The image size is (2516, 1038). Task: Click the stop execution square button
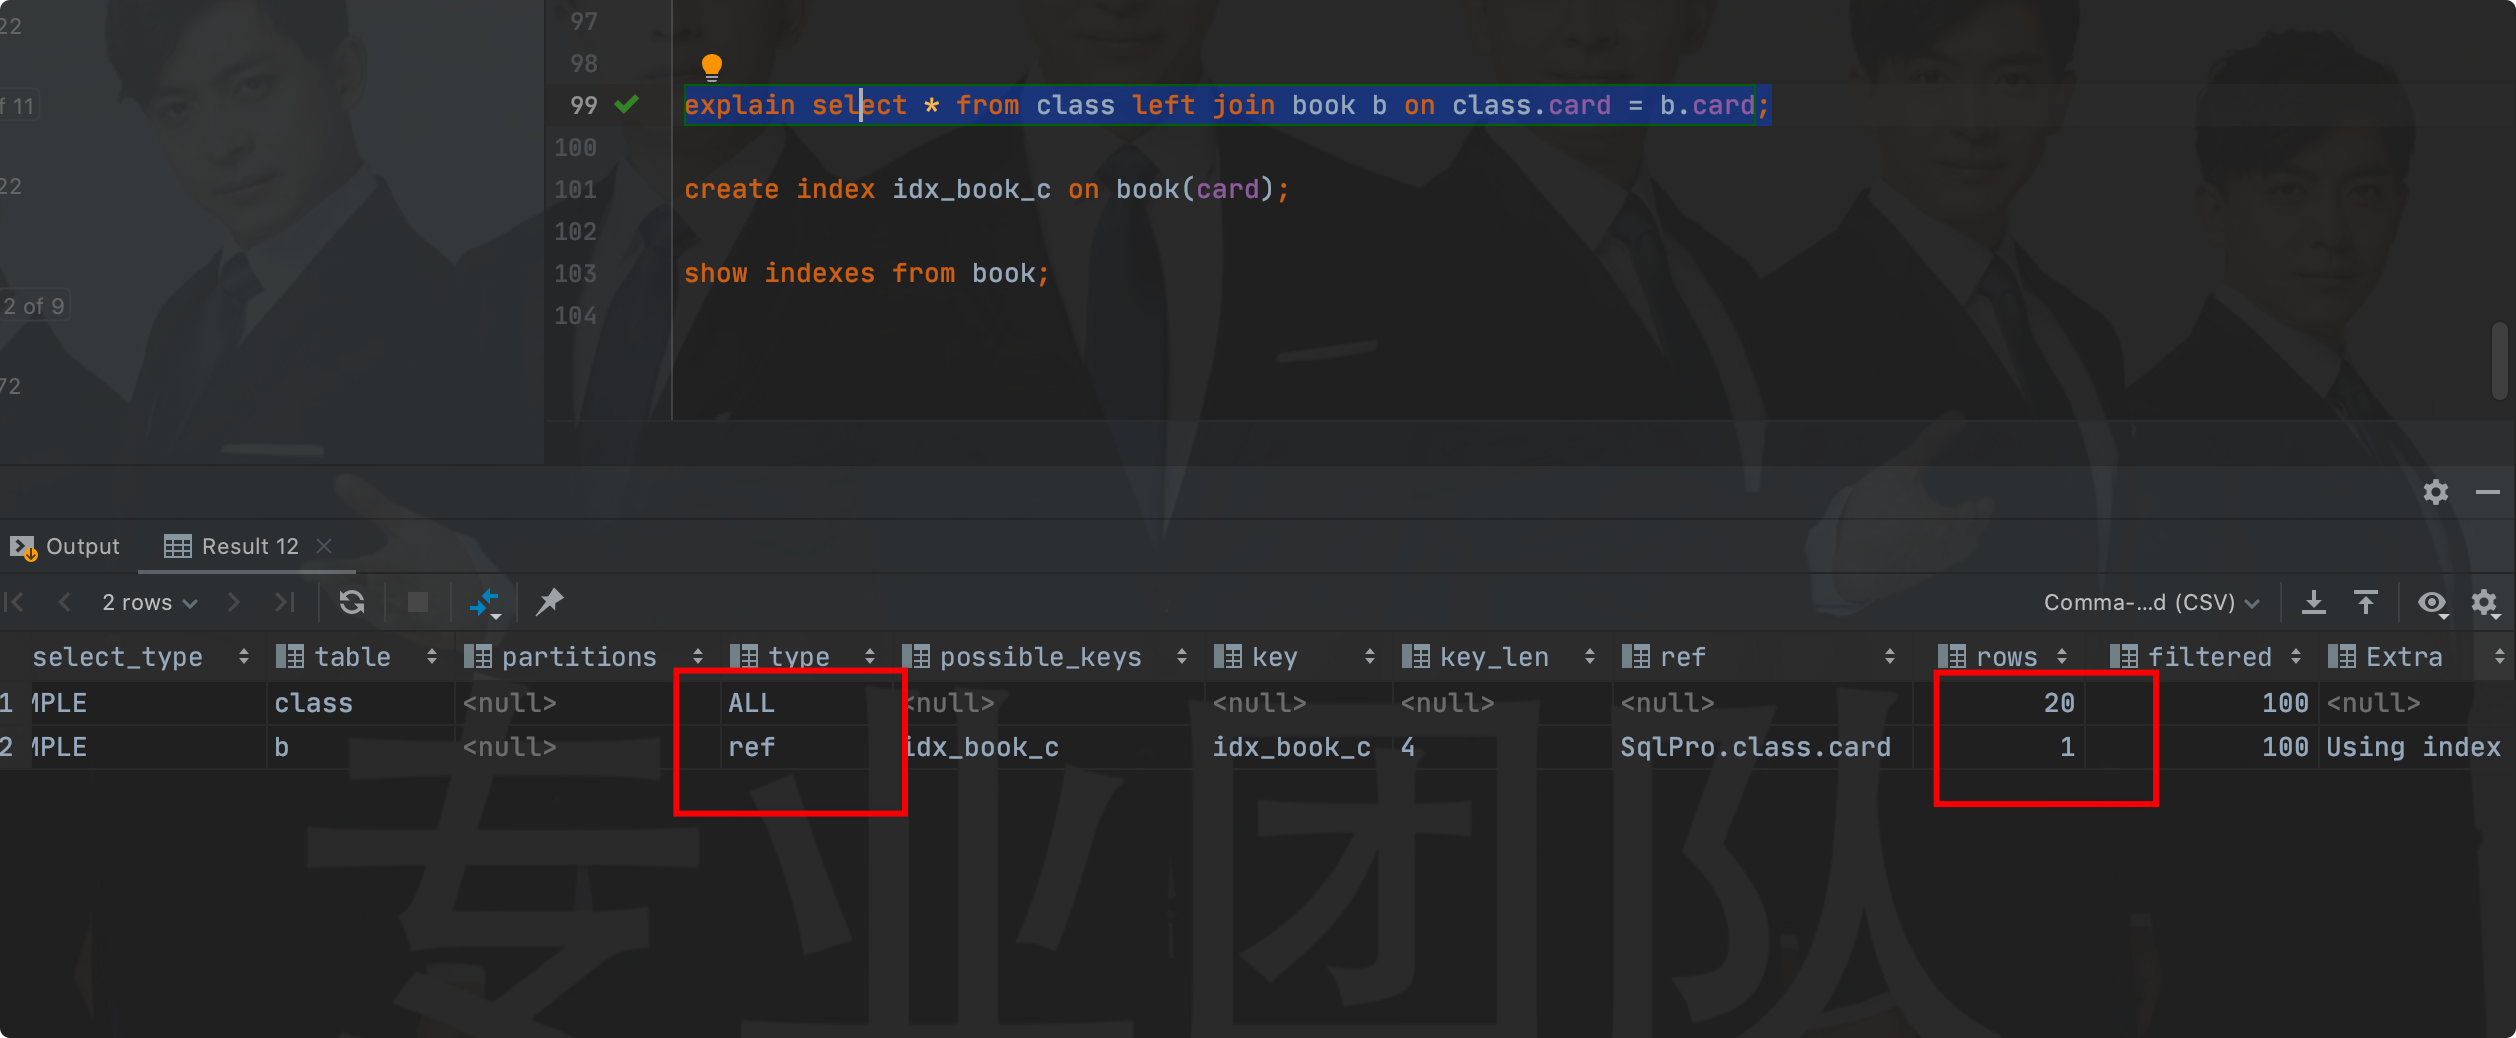(418, 602)
